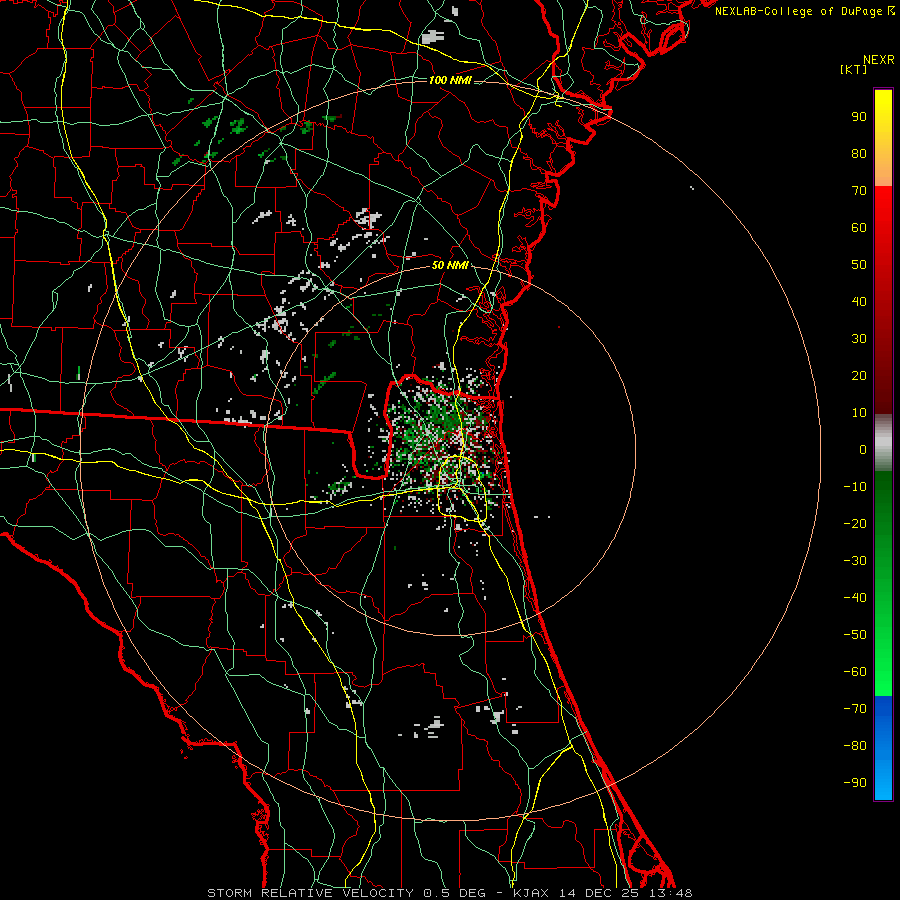Click the -80 value on the velocity scale
Viewport: 900px width, 900px height.
855,746
